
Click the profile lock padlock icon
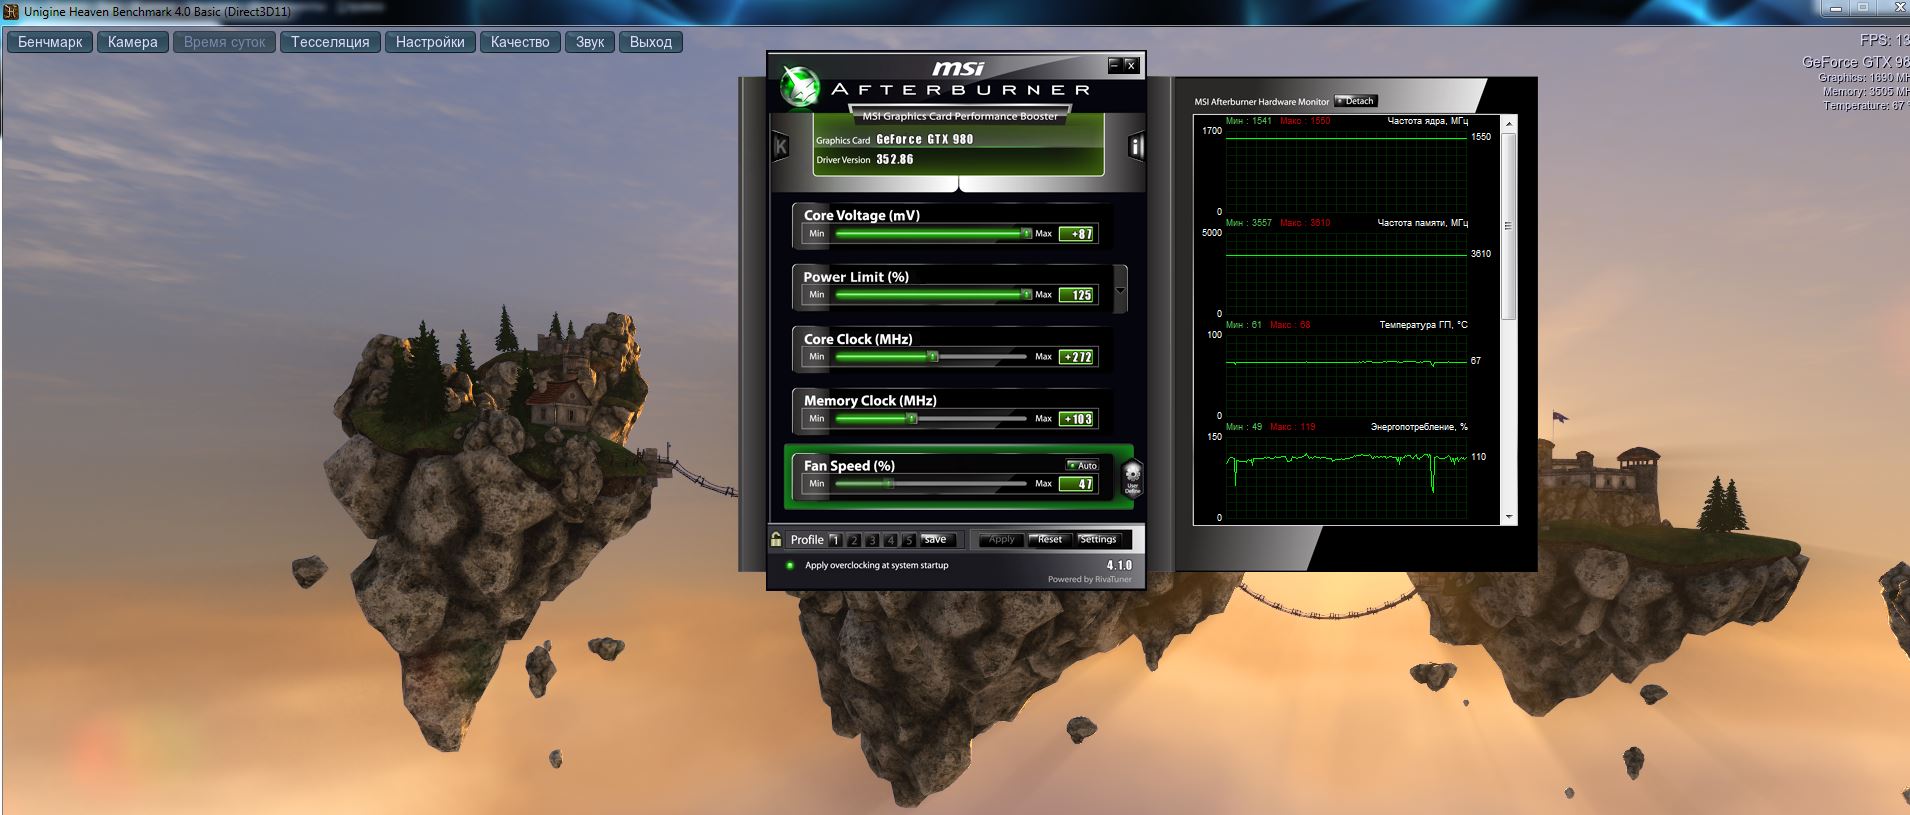(x=776, y=539)
